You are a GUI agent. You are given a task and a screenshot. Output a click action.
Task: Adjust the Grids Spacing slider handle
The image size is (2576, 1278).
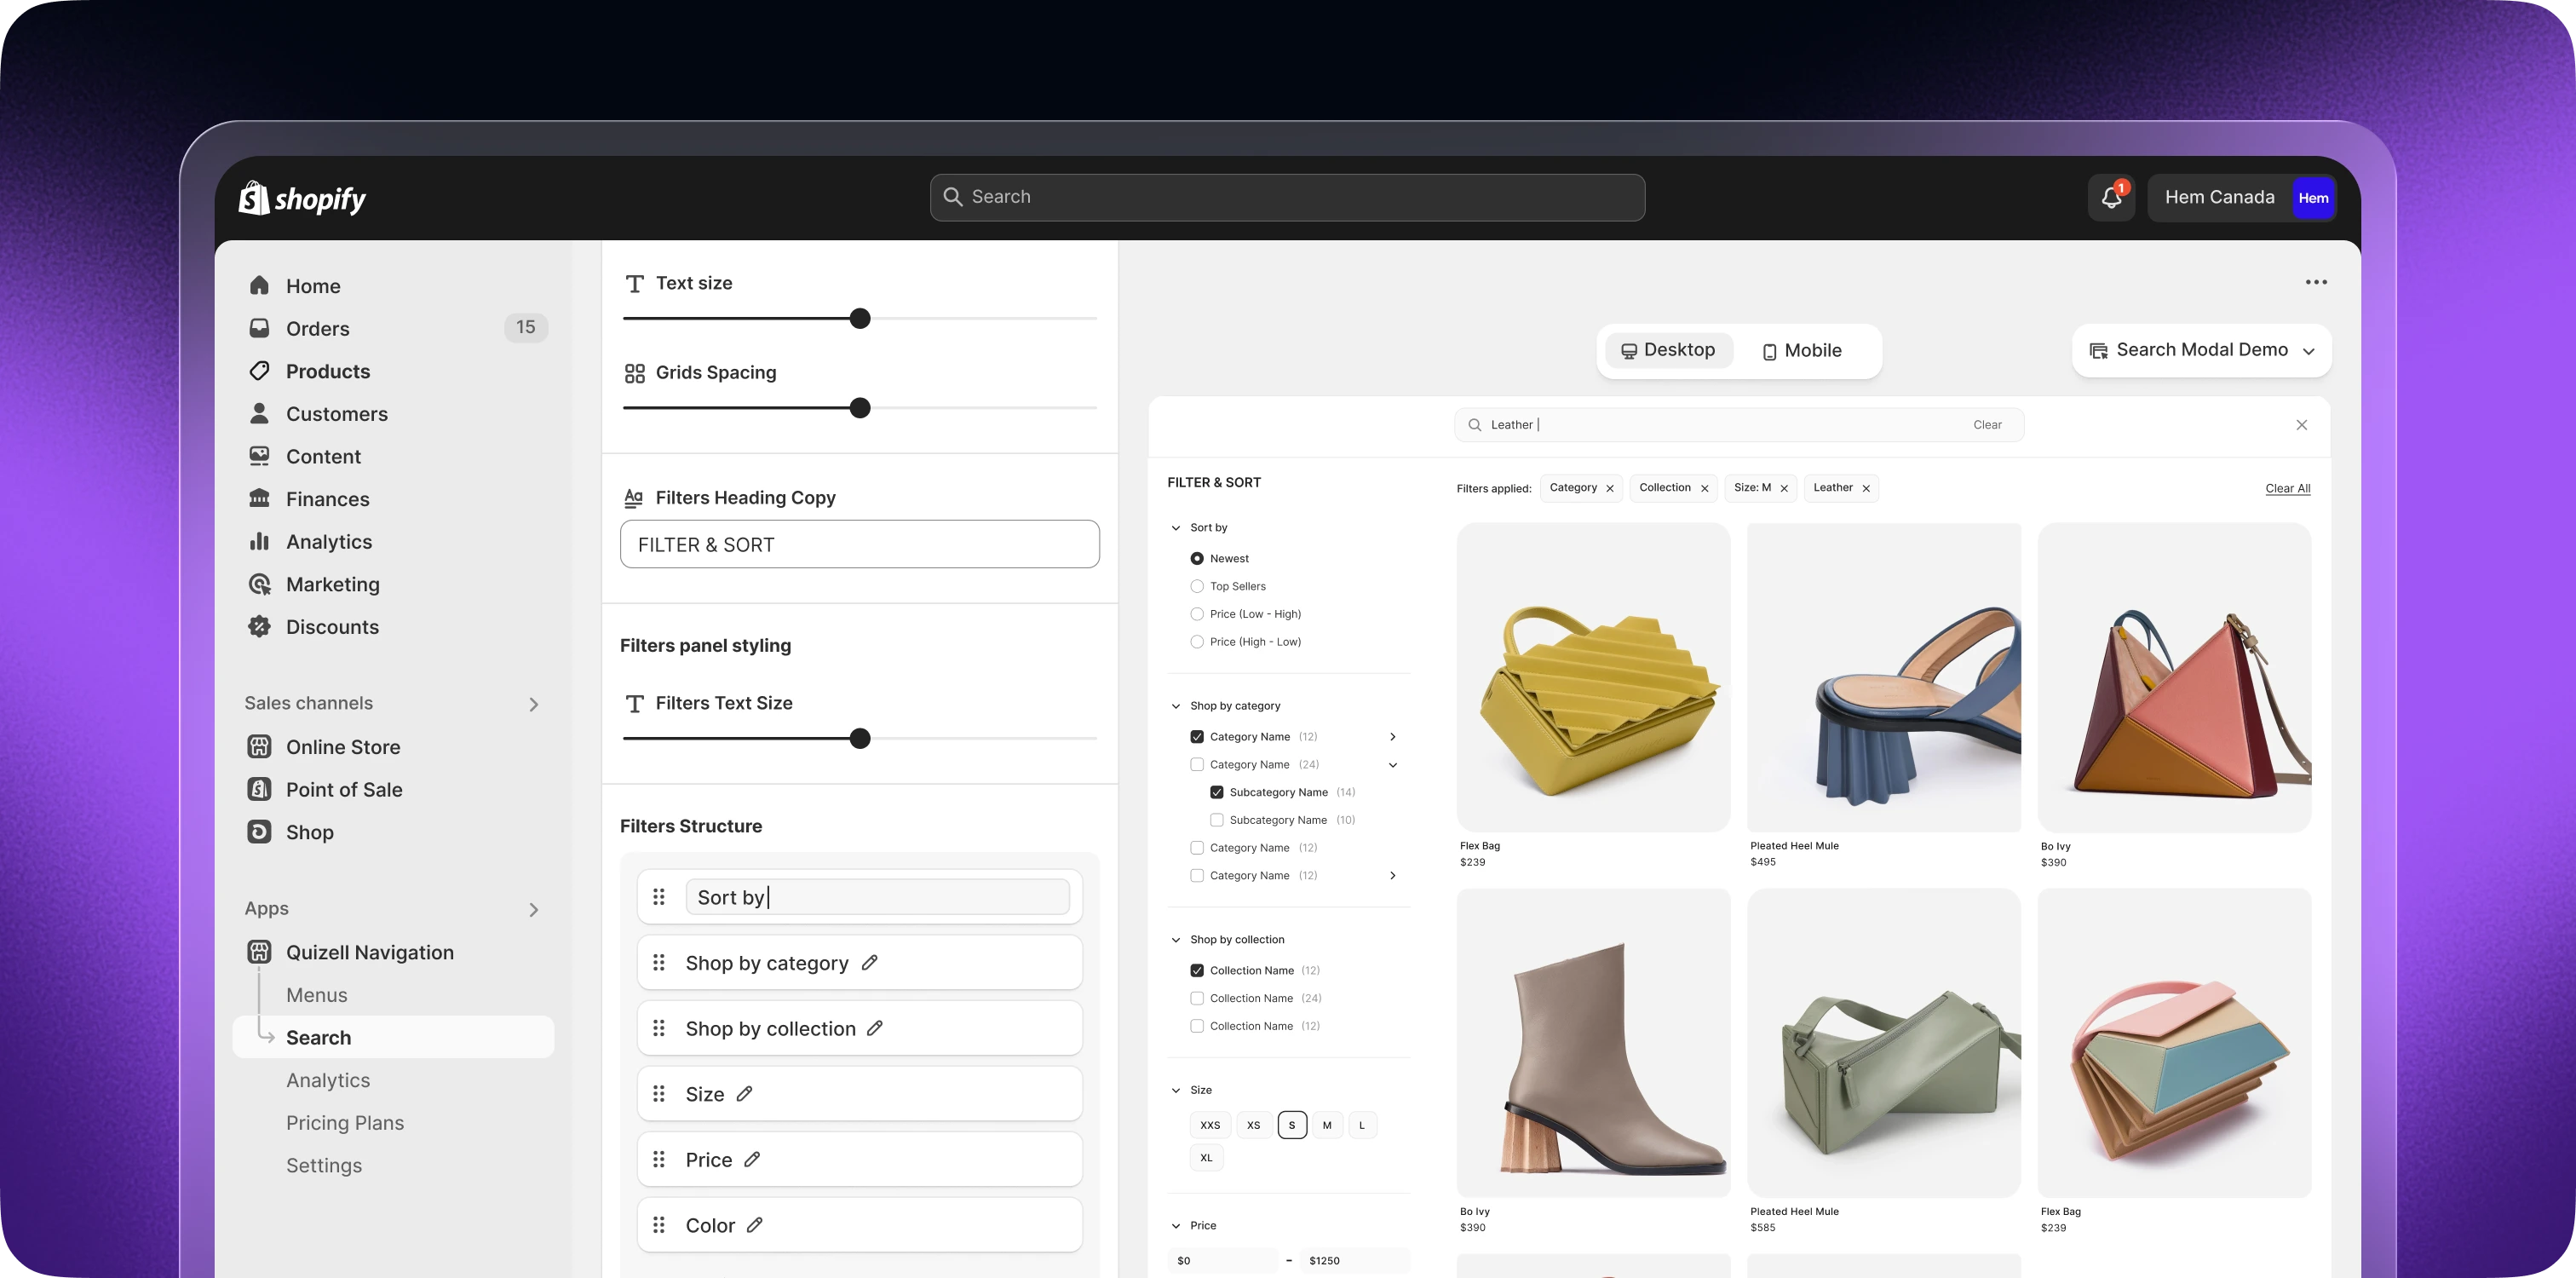pos(860,408)
